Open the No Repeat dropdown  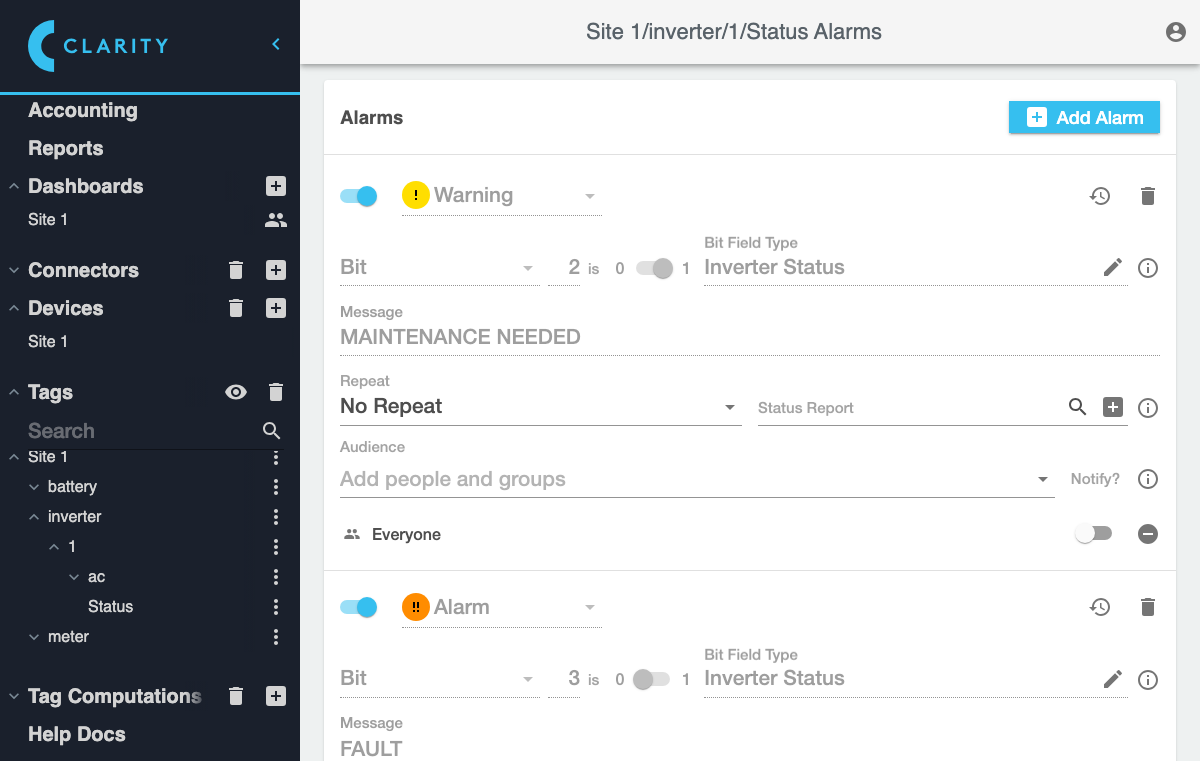pos(540,407)
